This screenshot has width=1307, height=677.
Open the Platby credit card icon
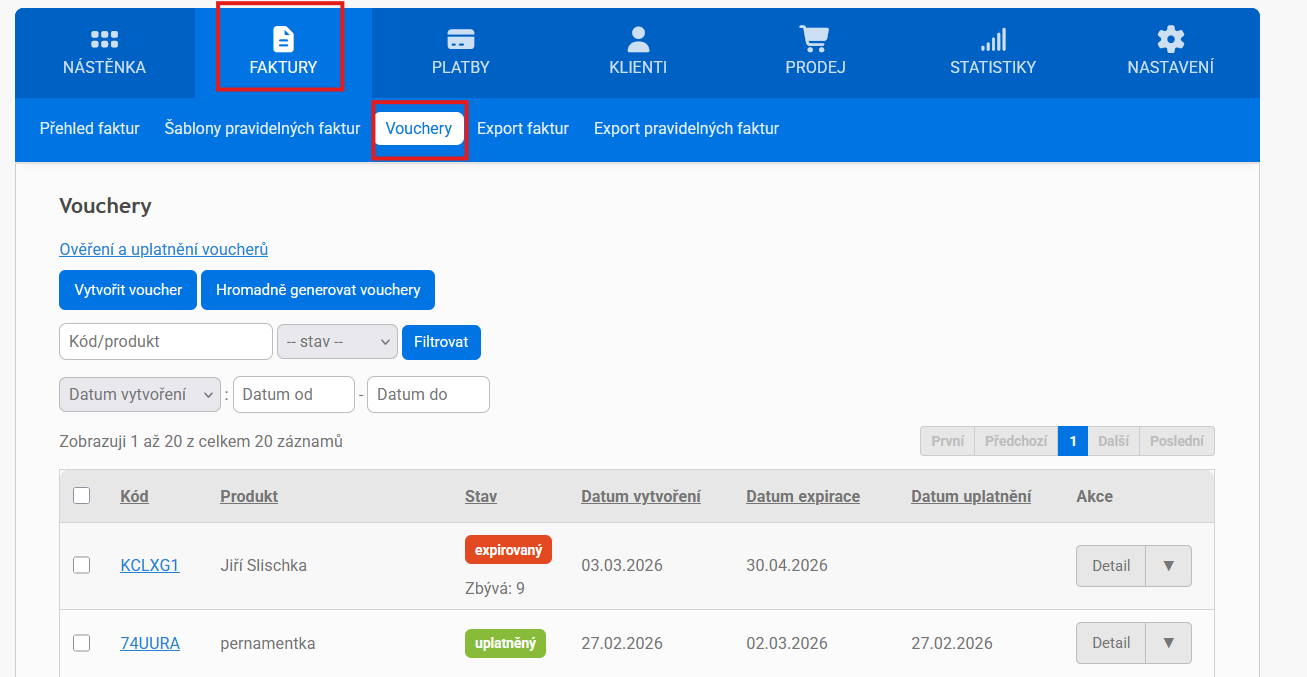[461, 39]
